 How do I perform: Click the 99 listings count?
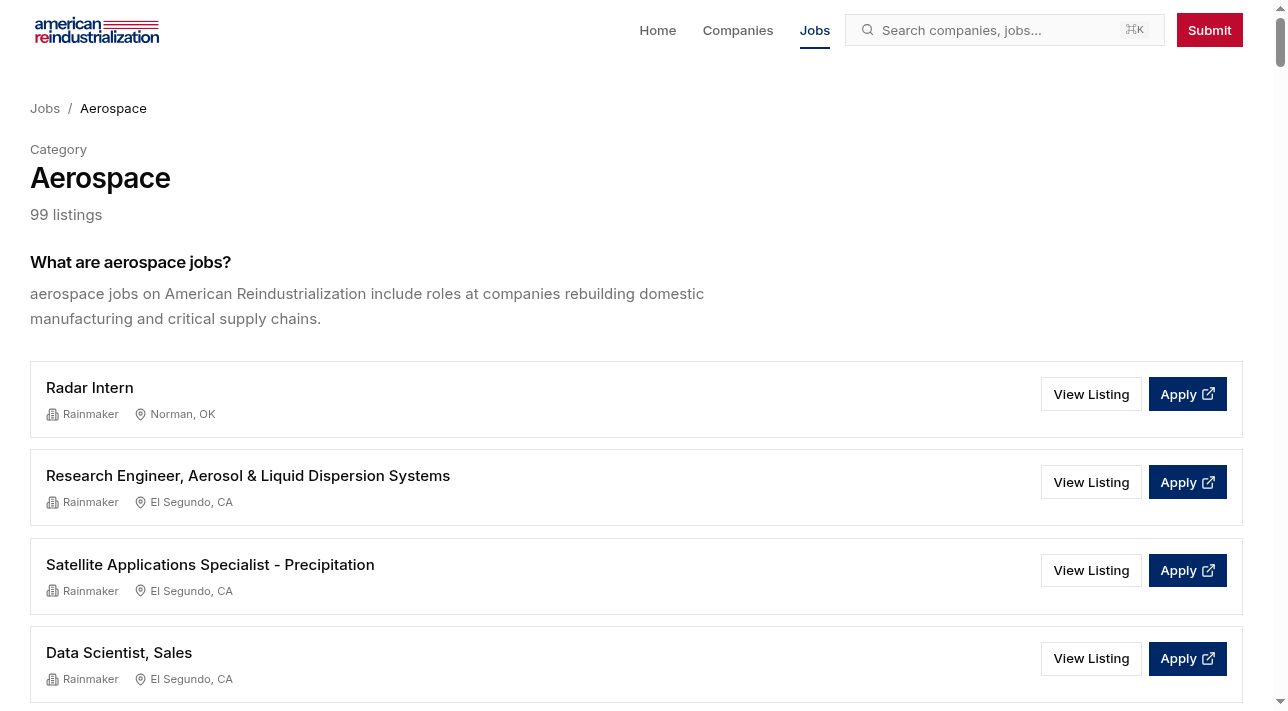coord(66,215)
